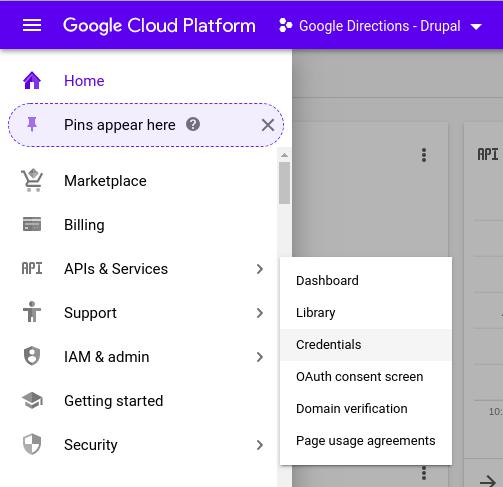Image resolution: width=503 pixels, height=487 pixels.
Task: Click the API icon beside APIs & Services
Action: pyautogui.click(x=32, y=268)
